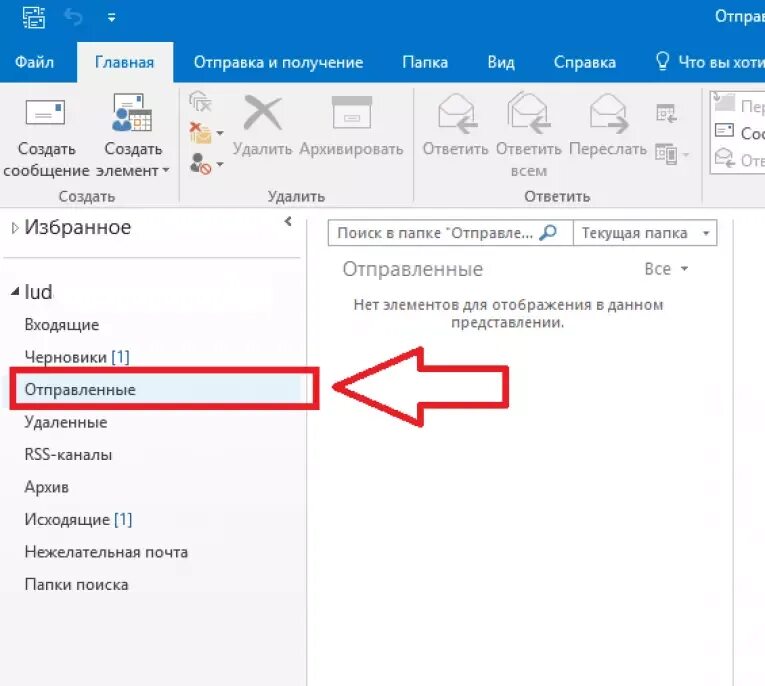Click the Junk mail person icon

[x=200, y=163]
